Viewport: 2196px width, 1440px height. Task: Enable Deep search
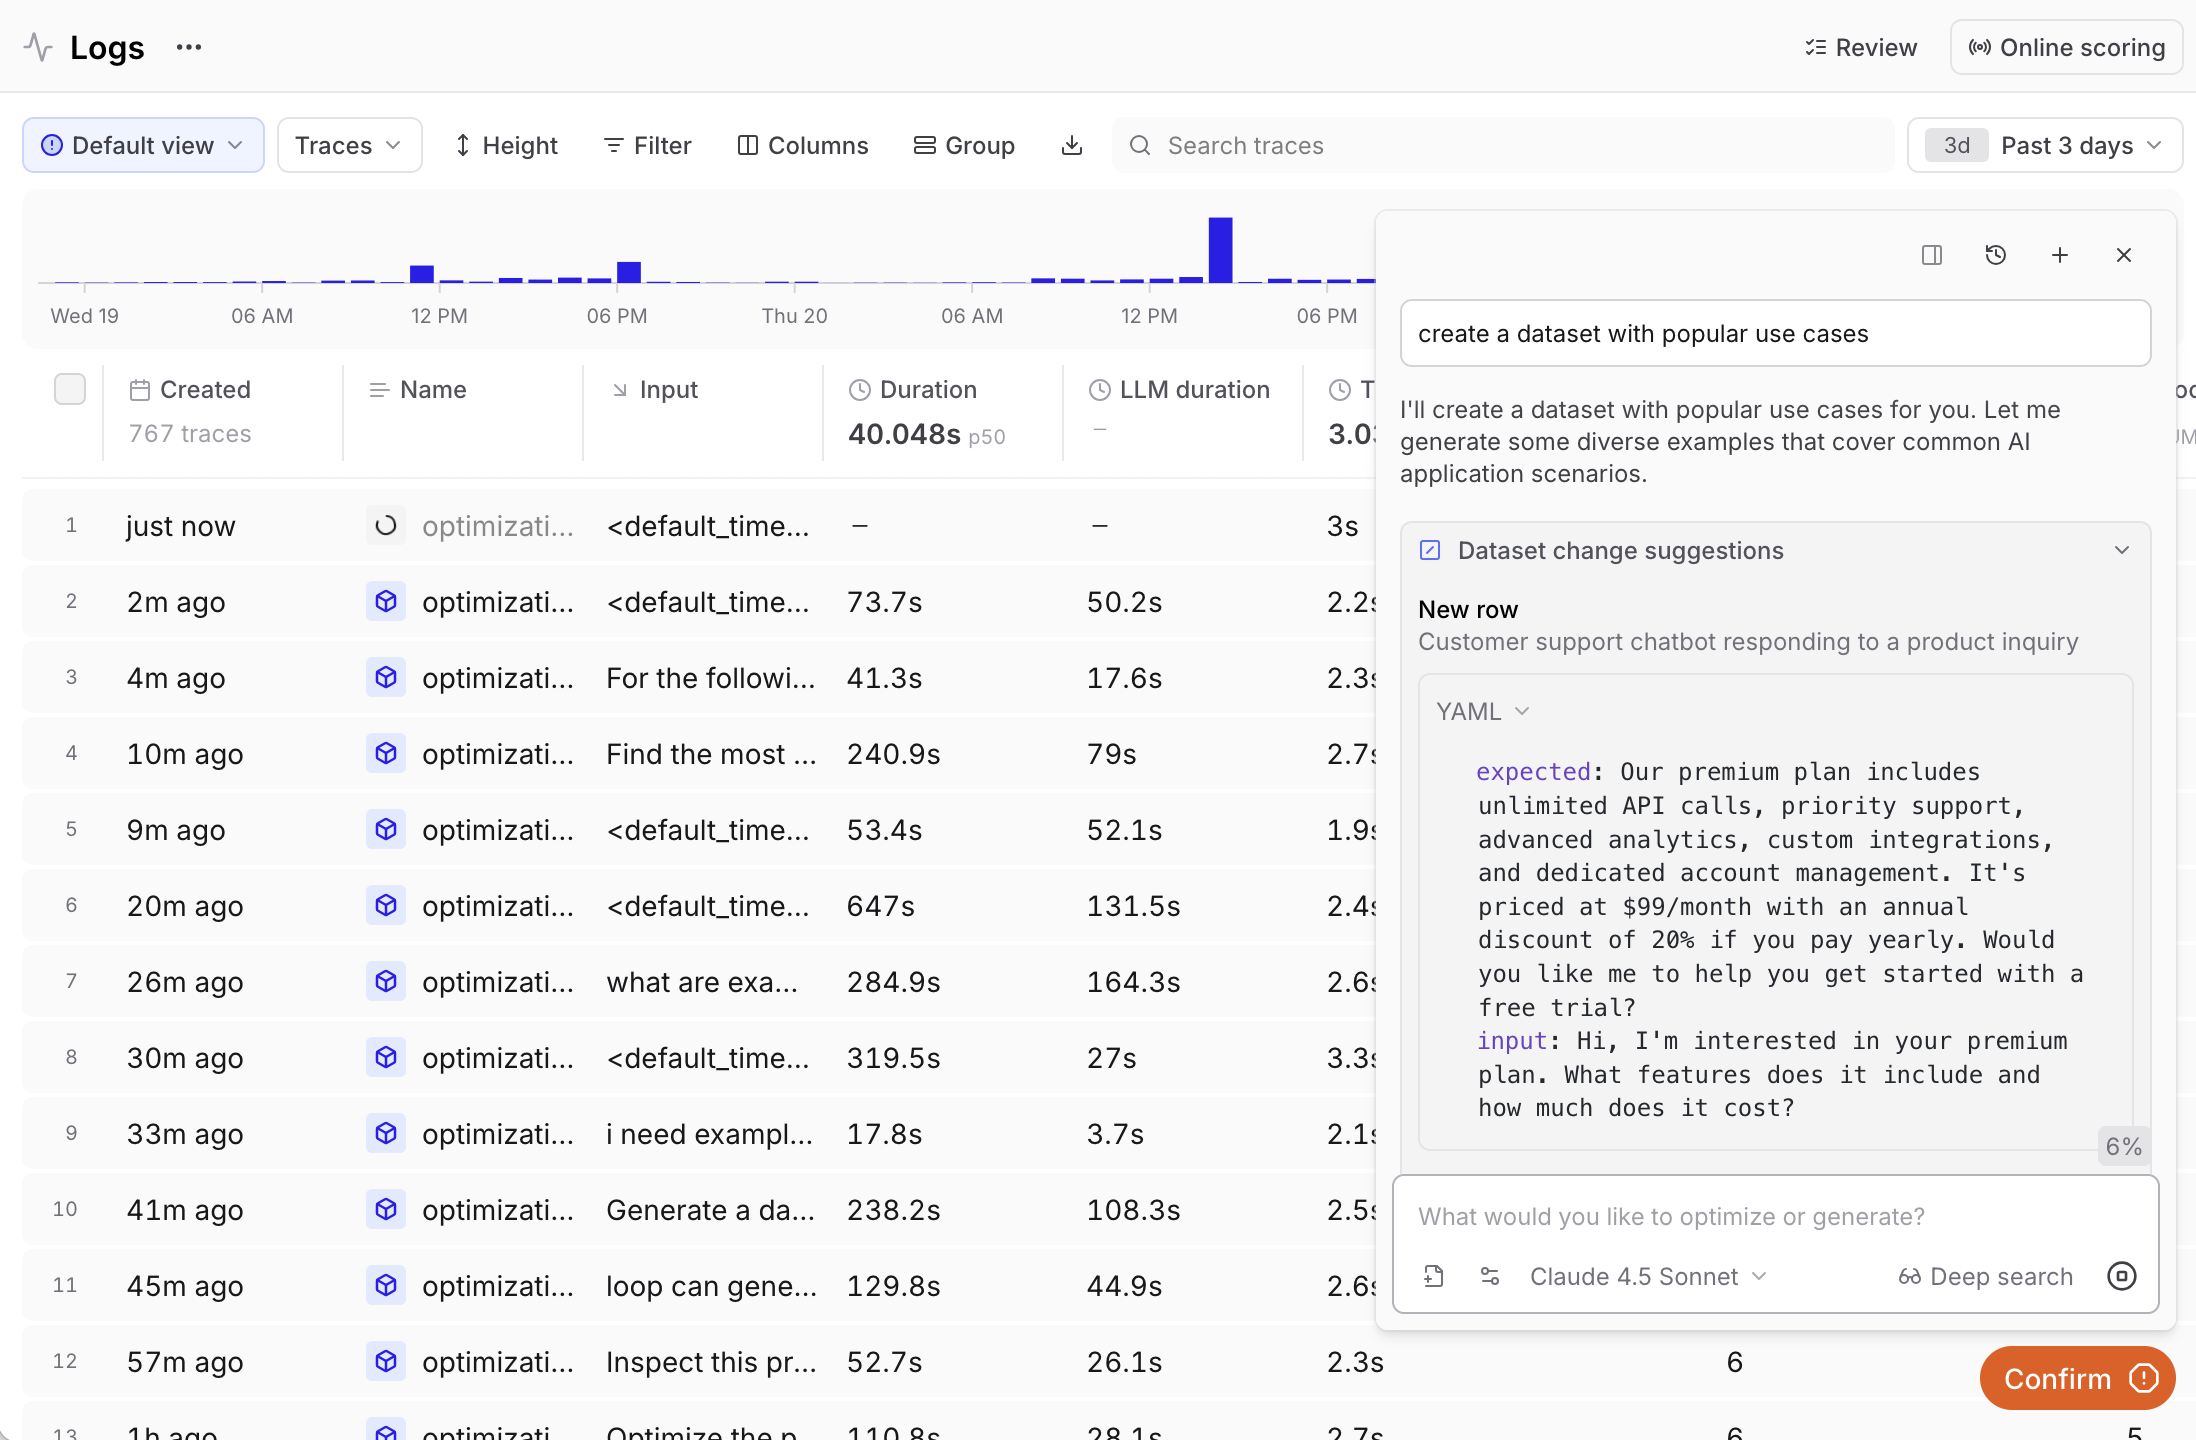tap(1985, 1276)
